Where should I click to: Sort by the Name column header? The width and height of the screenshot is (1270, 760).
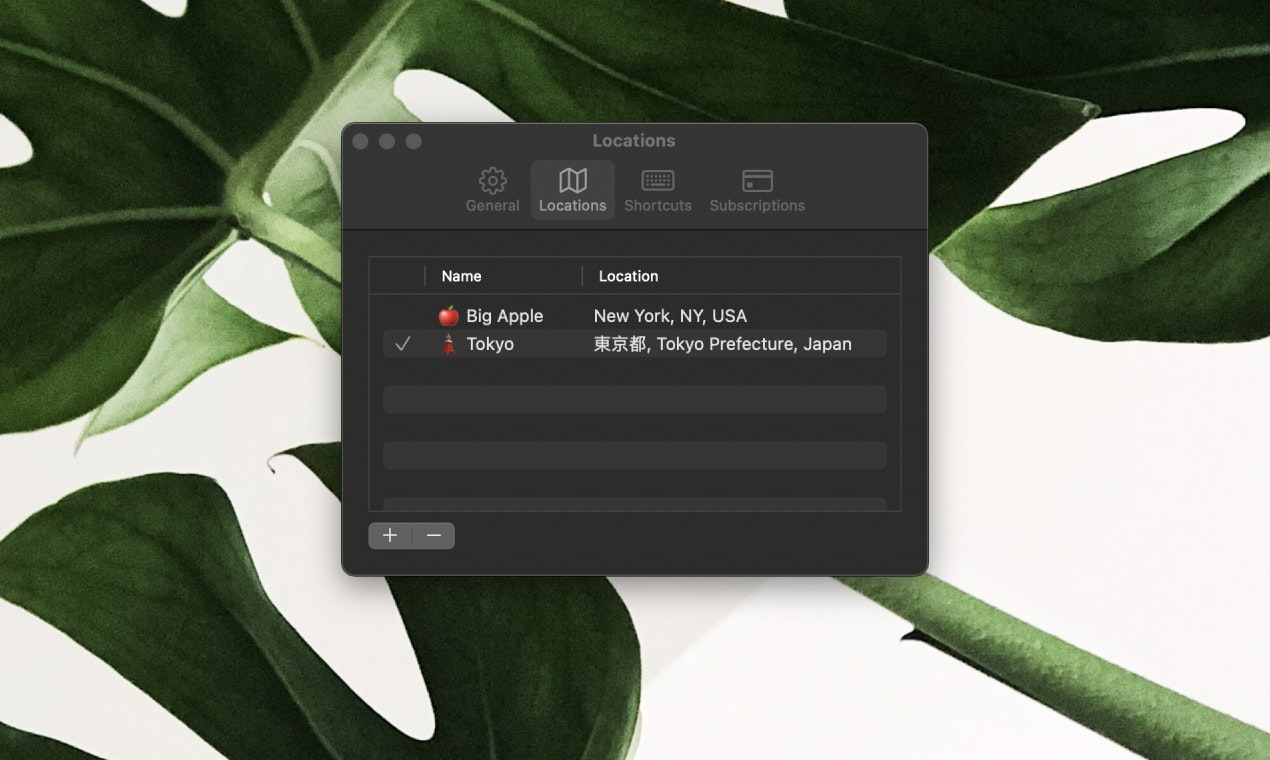tap(504, 276)
